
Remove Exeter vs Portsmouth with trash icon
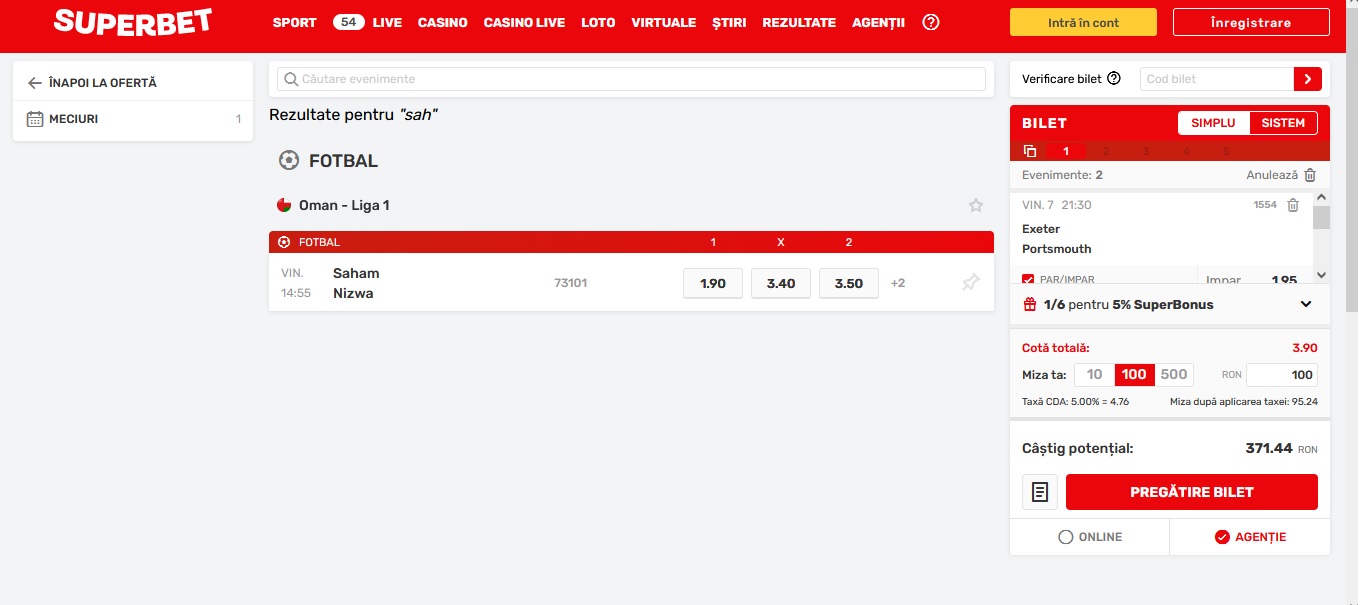point(1293,205)
